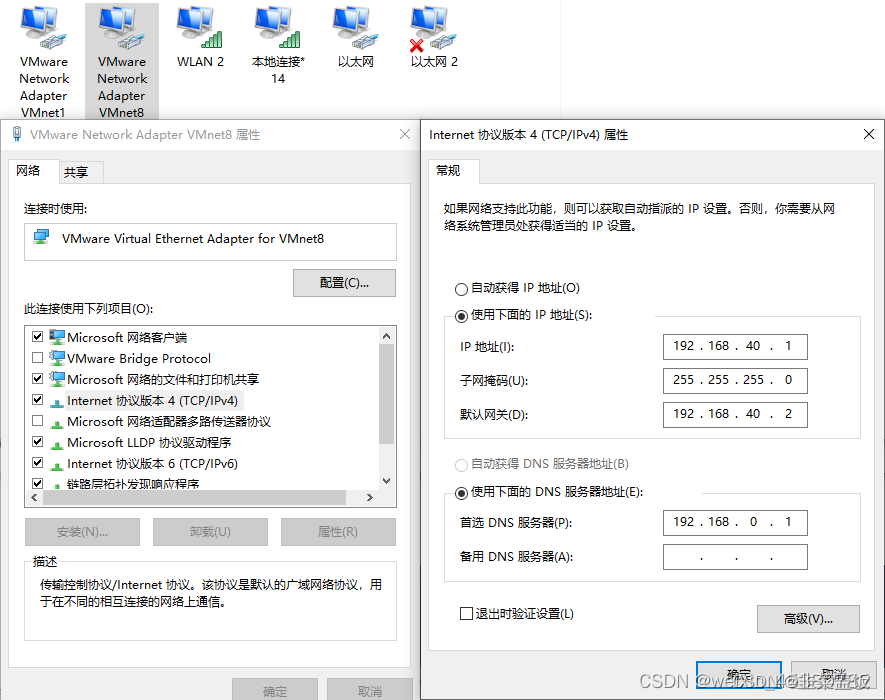This screenshot has height=700, width=885.
Task: Click the items list scroll right arrow
Action: pos(370,497)
